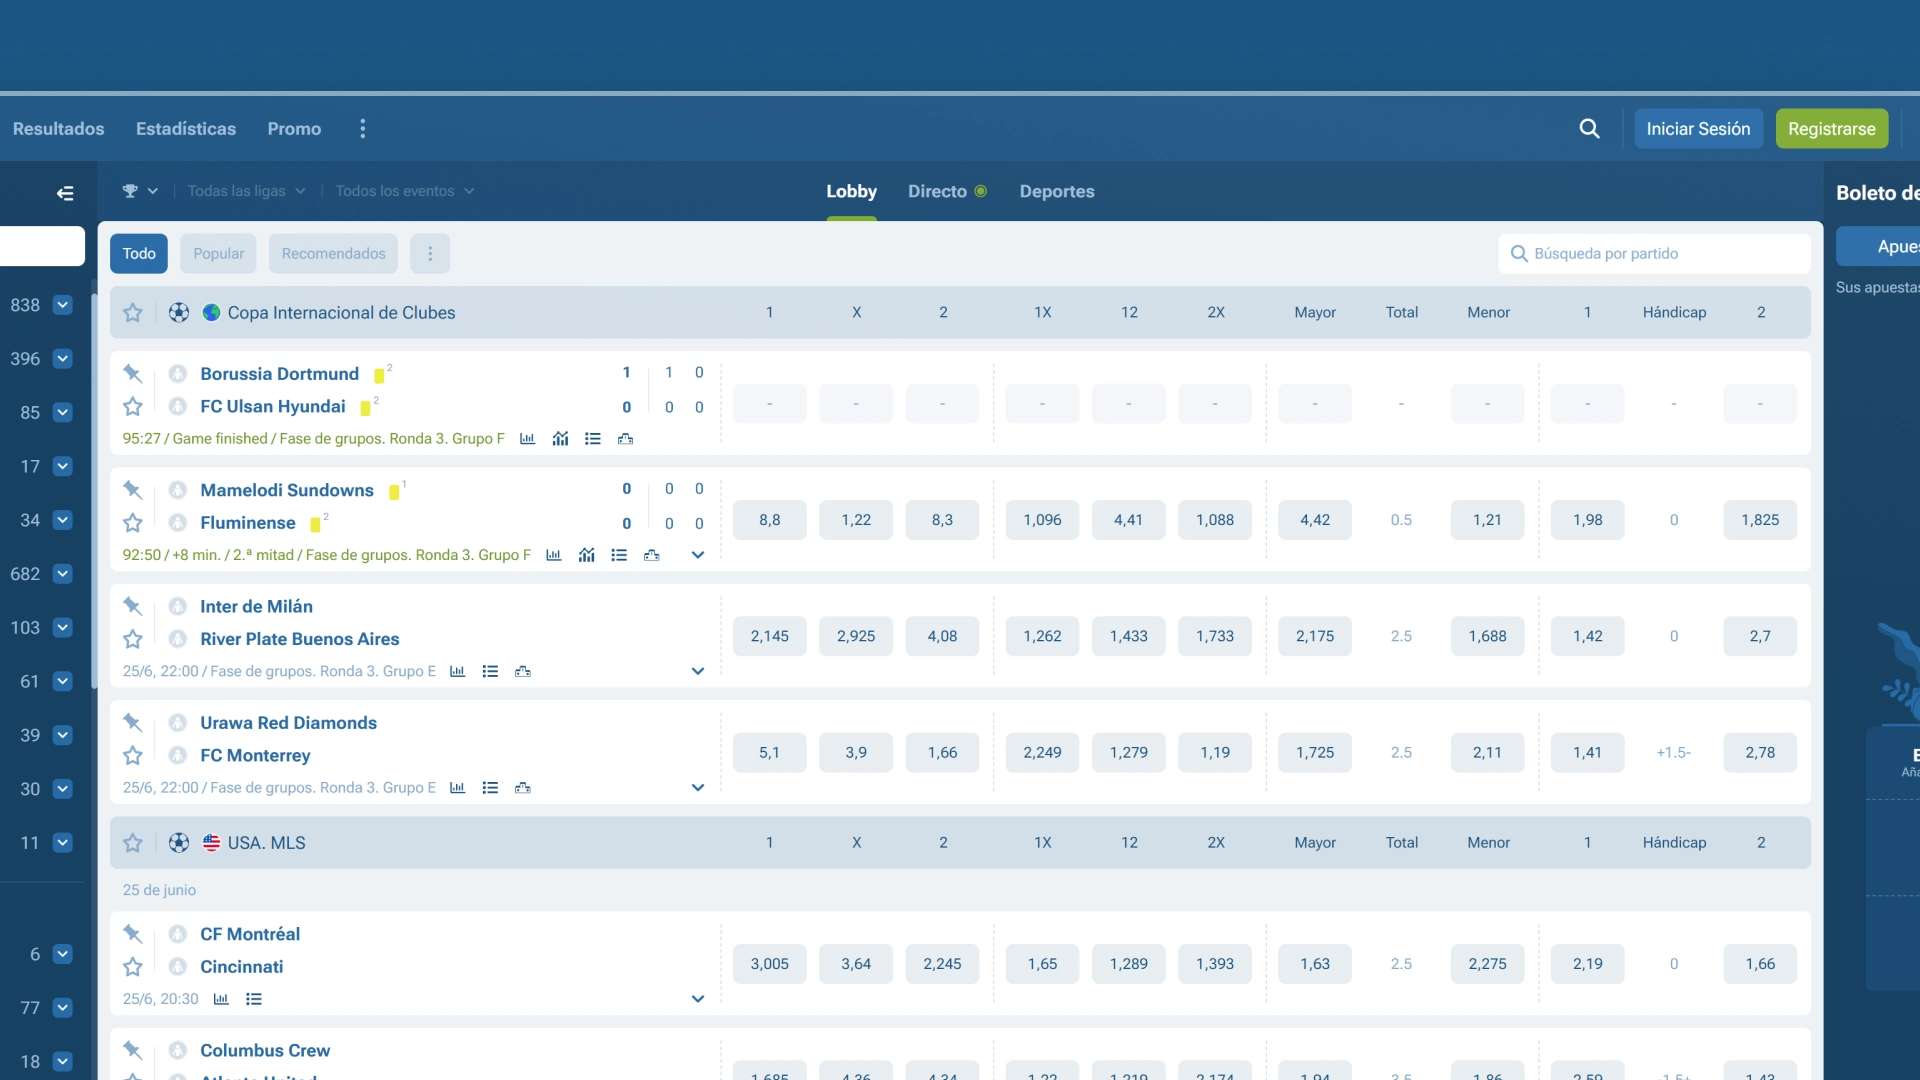Pin the Columbus Crew match
Viewport: 1920px width, 1080px height.
(x=132, y=1049)
